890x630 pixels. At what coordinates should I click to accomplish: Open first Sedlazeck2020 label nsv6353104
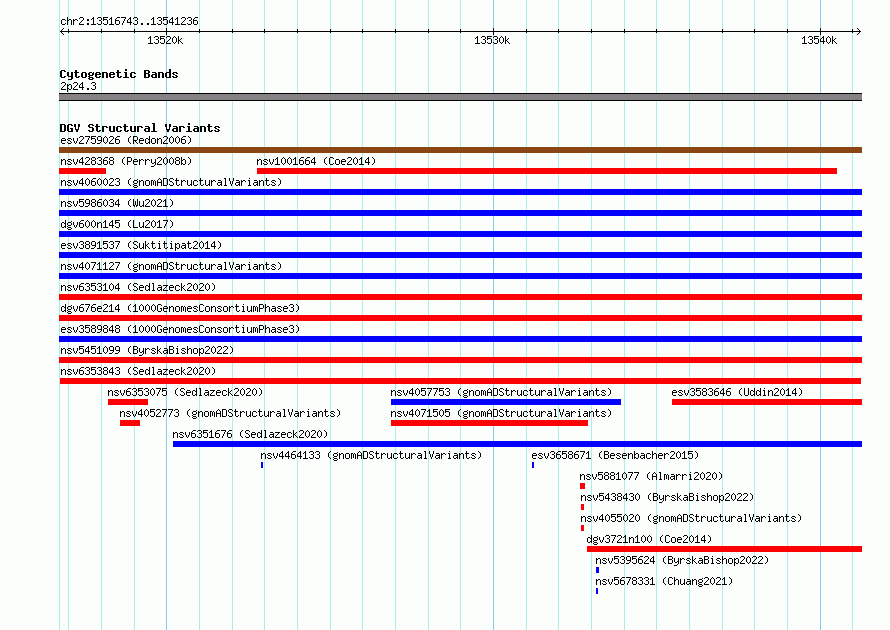click(x=138, y=287)
